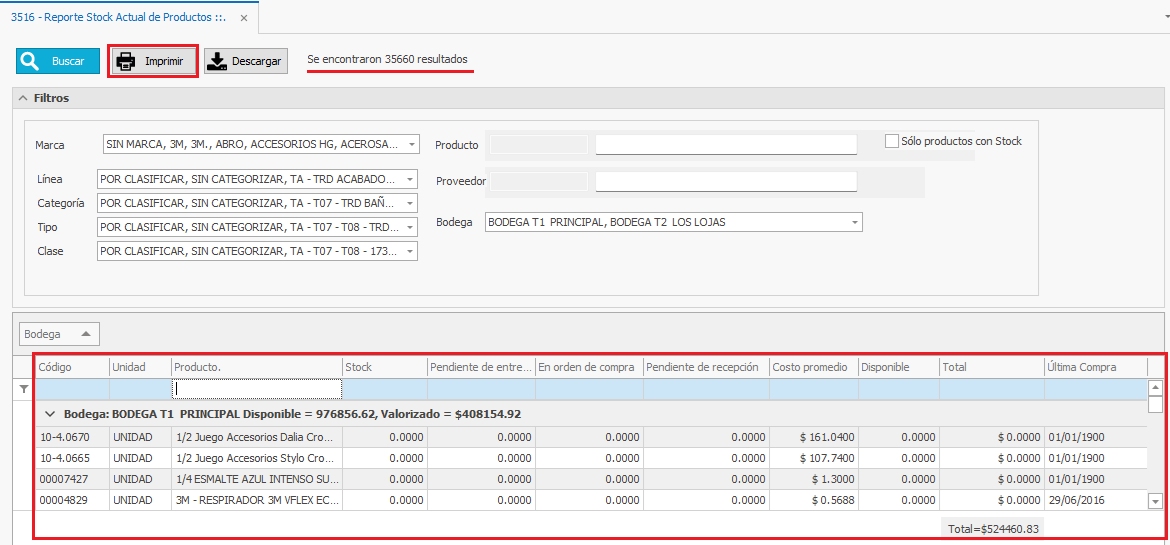The width and height of the screenshot is (1170, 545).
Task: Click the Producto name input field
Action: point(726,144)
